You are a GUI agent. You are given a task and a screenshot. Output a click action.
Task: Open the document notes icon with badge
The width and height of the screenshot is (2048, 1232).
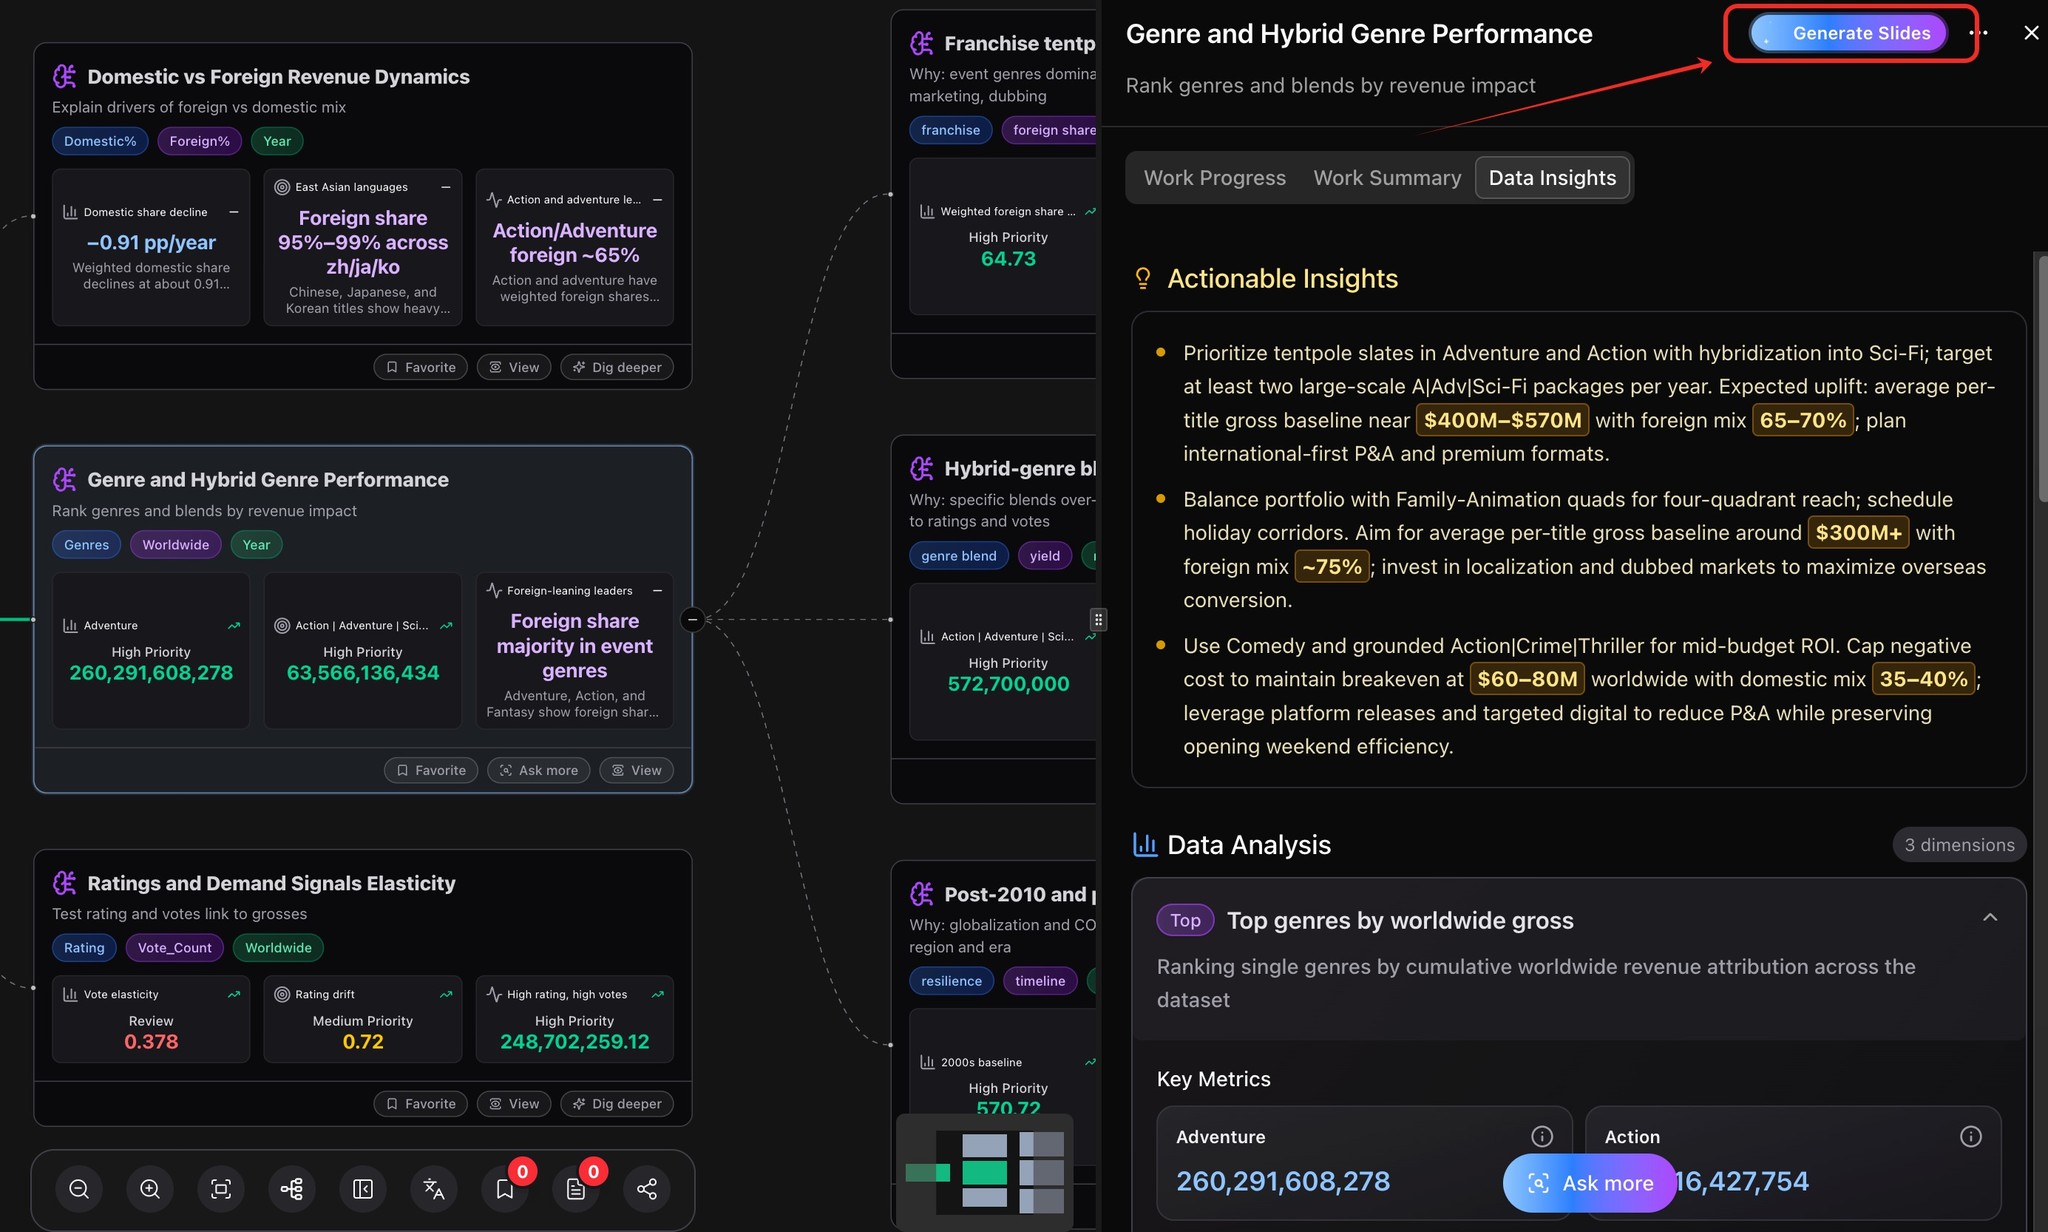click(576, 1188)
